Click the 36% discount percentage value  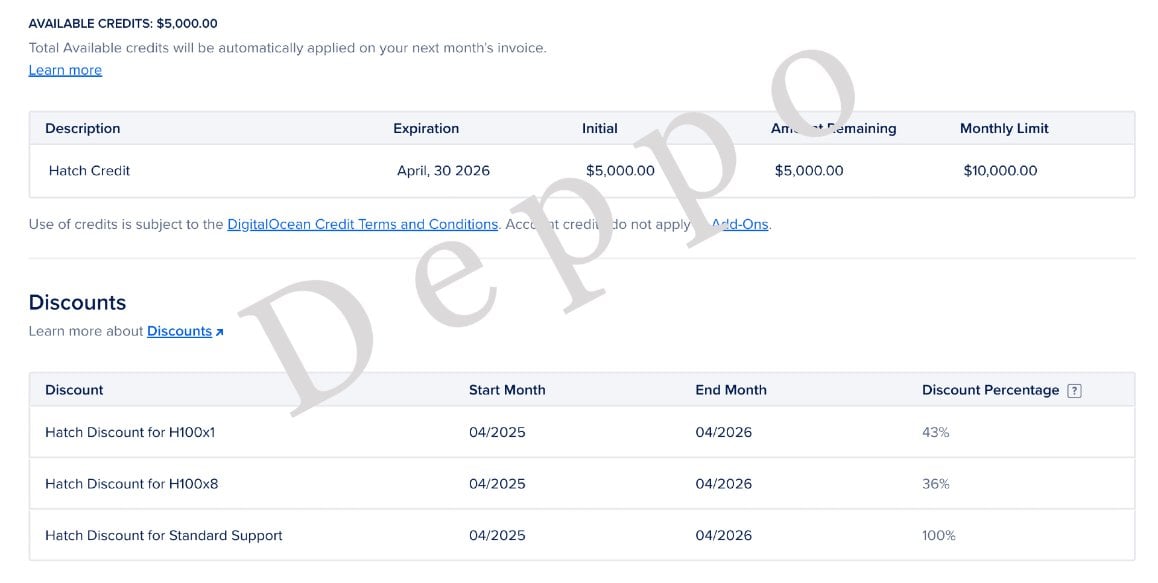[936, 484]
